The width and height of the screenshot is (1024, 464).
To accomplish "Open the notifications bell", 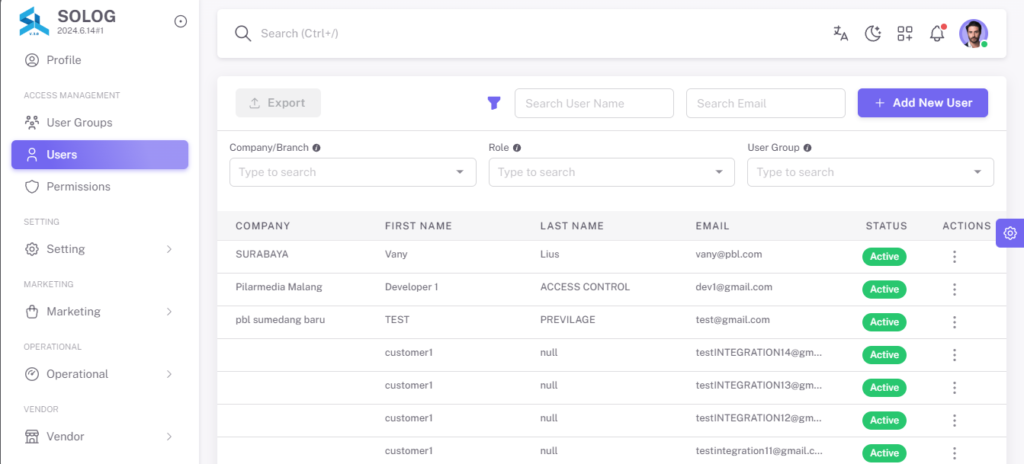I will tap(937, 33).
